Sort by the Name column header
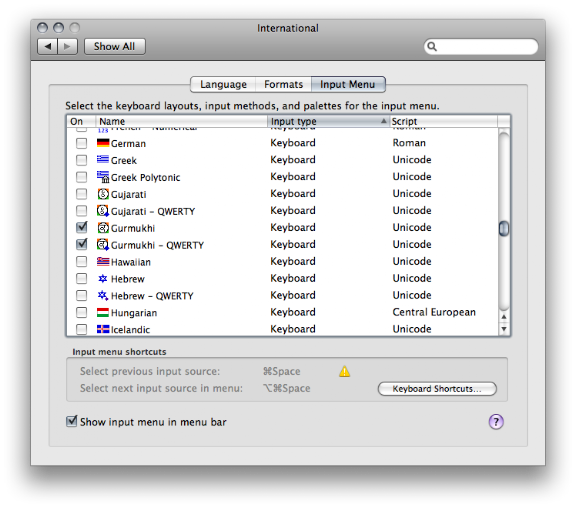576x508 pixels. coord(181,121)
